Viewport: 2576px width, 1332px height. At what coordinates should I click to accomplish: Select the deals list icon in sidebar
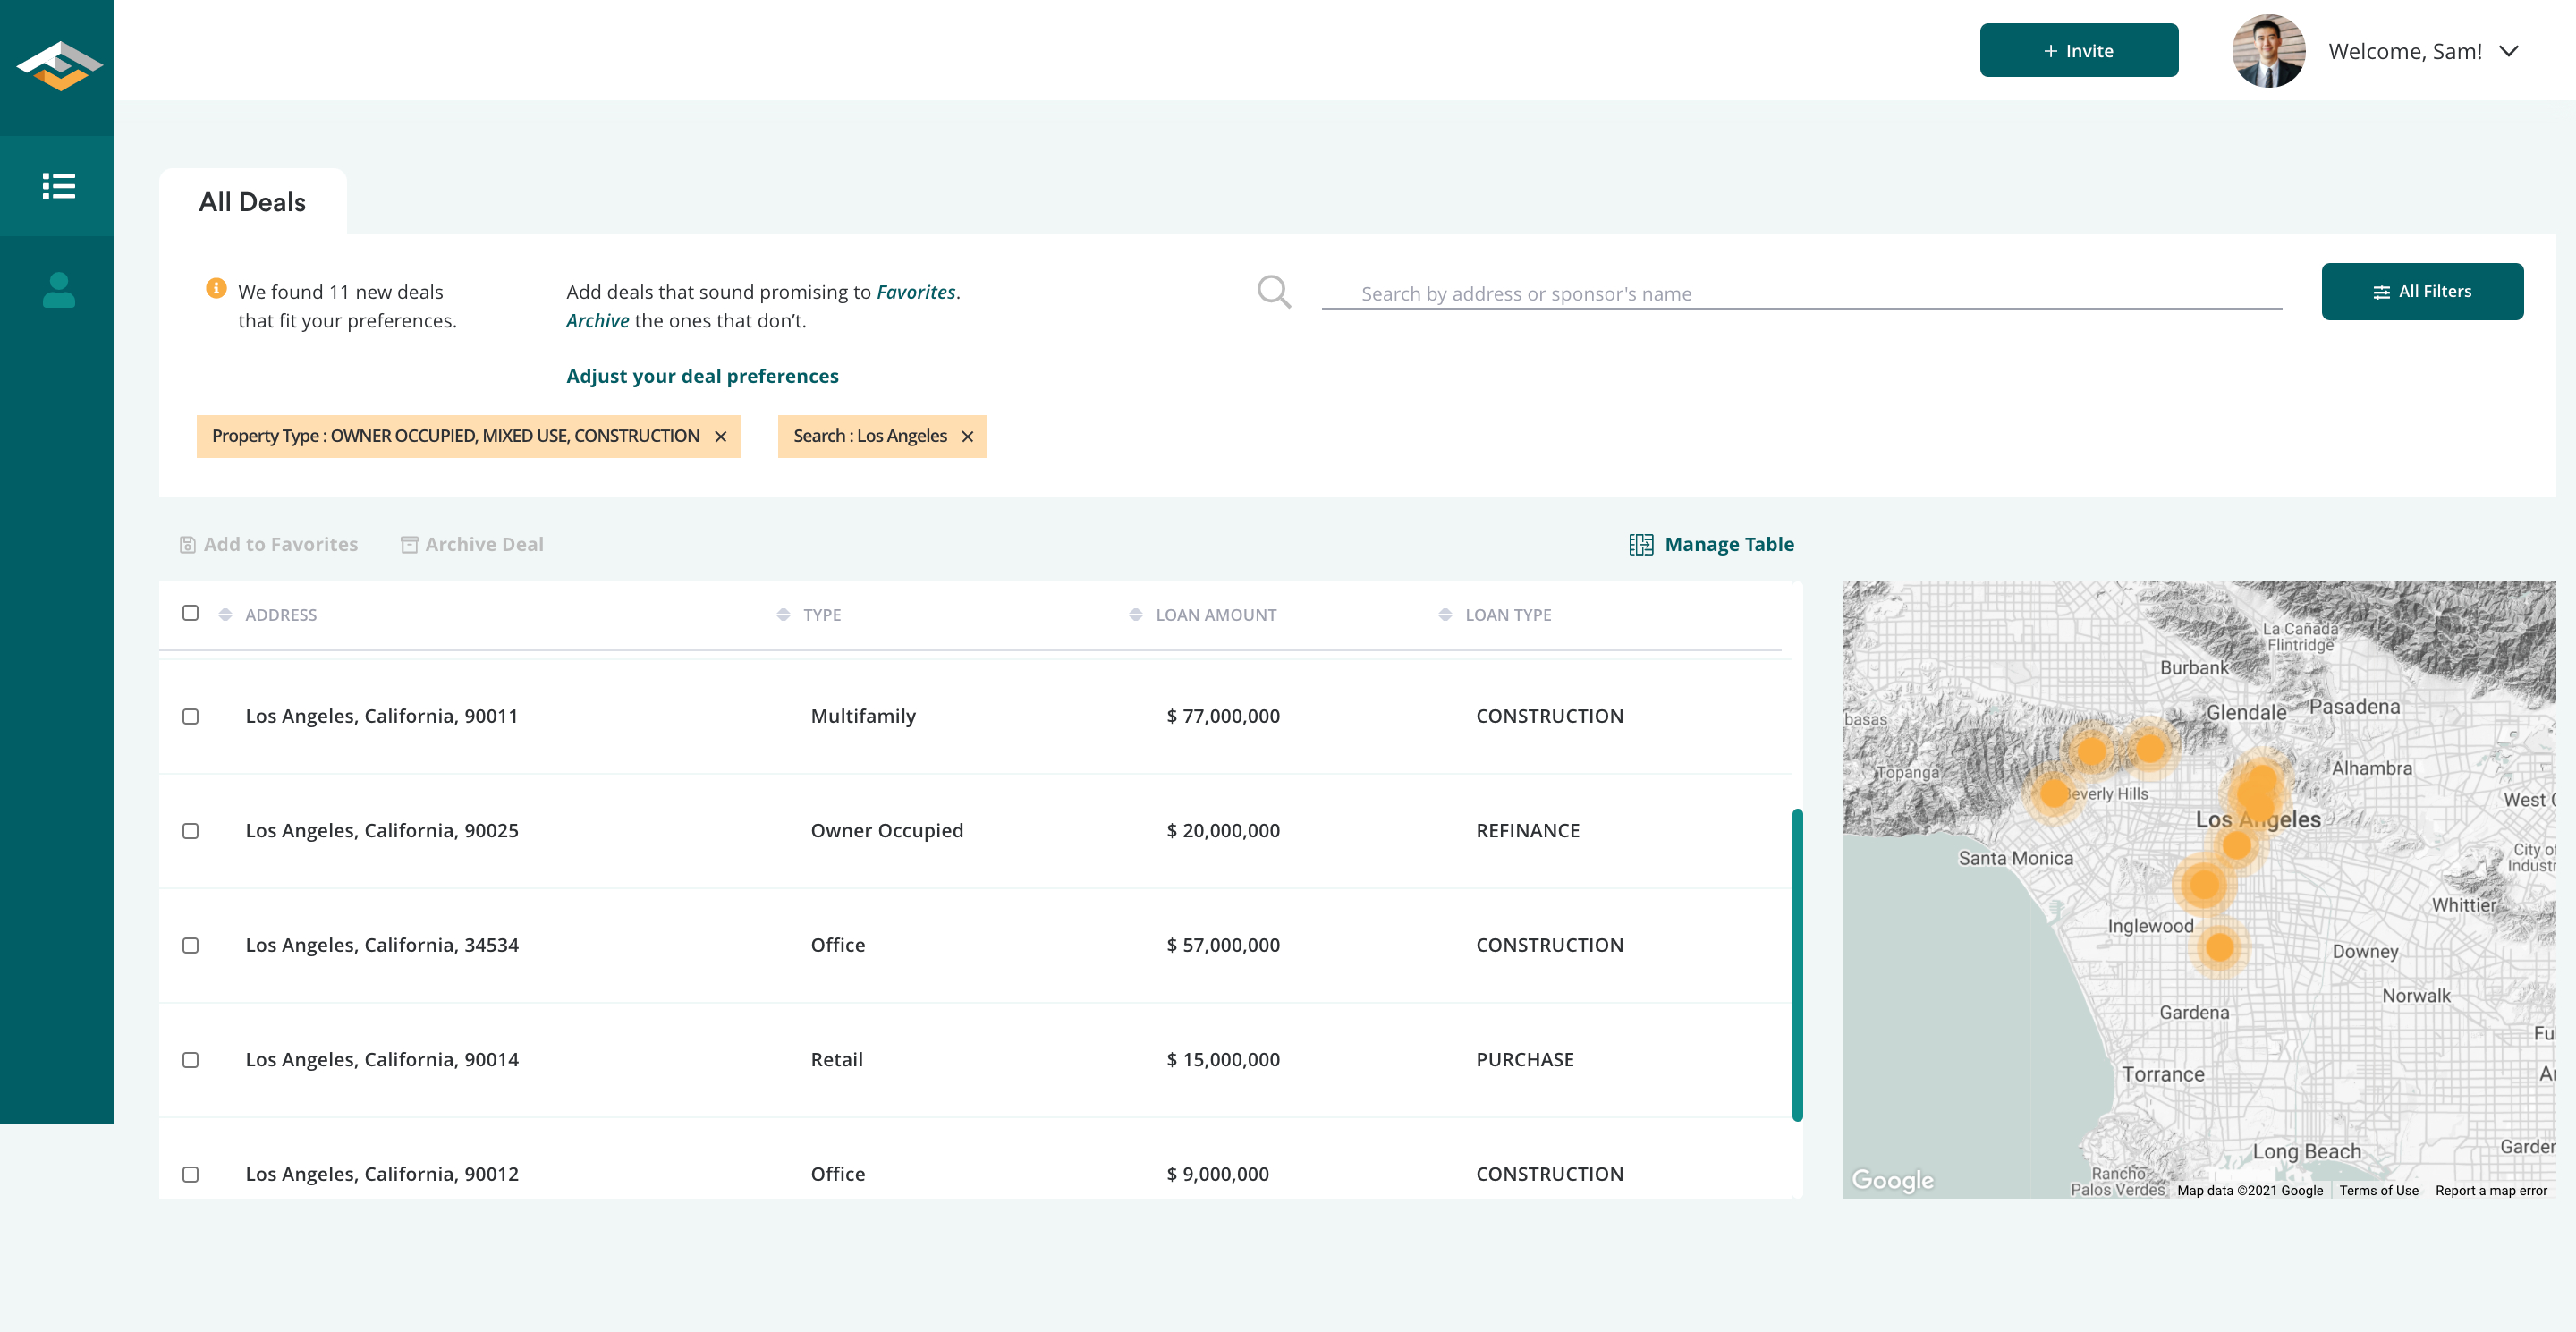(x=57, y=186)
